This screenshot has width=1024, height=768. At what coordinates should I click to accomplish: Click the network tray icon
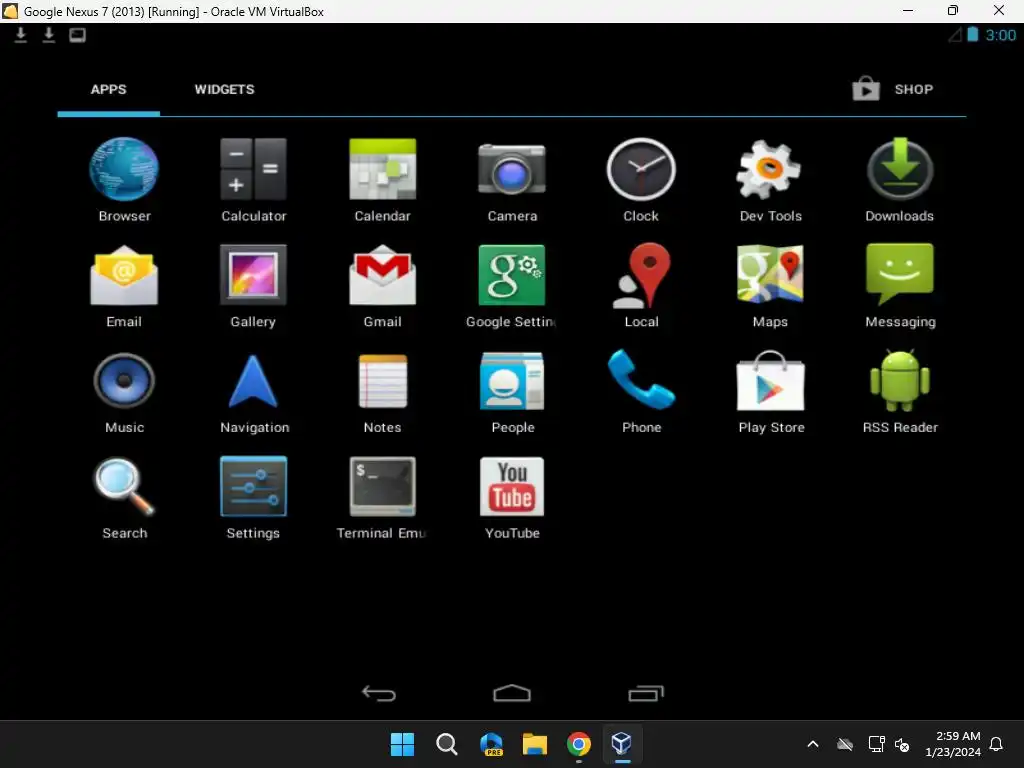click(x=876, y=744)
